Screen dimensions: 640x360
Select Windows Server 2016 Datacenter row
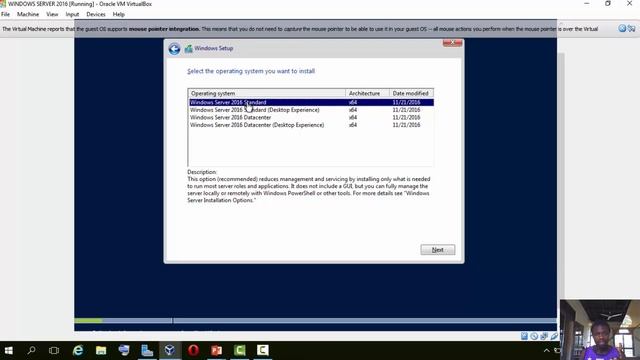click(x=311, y=118)
